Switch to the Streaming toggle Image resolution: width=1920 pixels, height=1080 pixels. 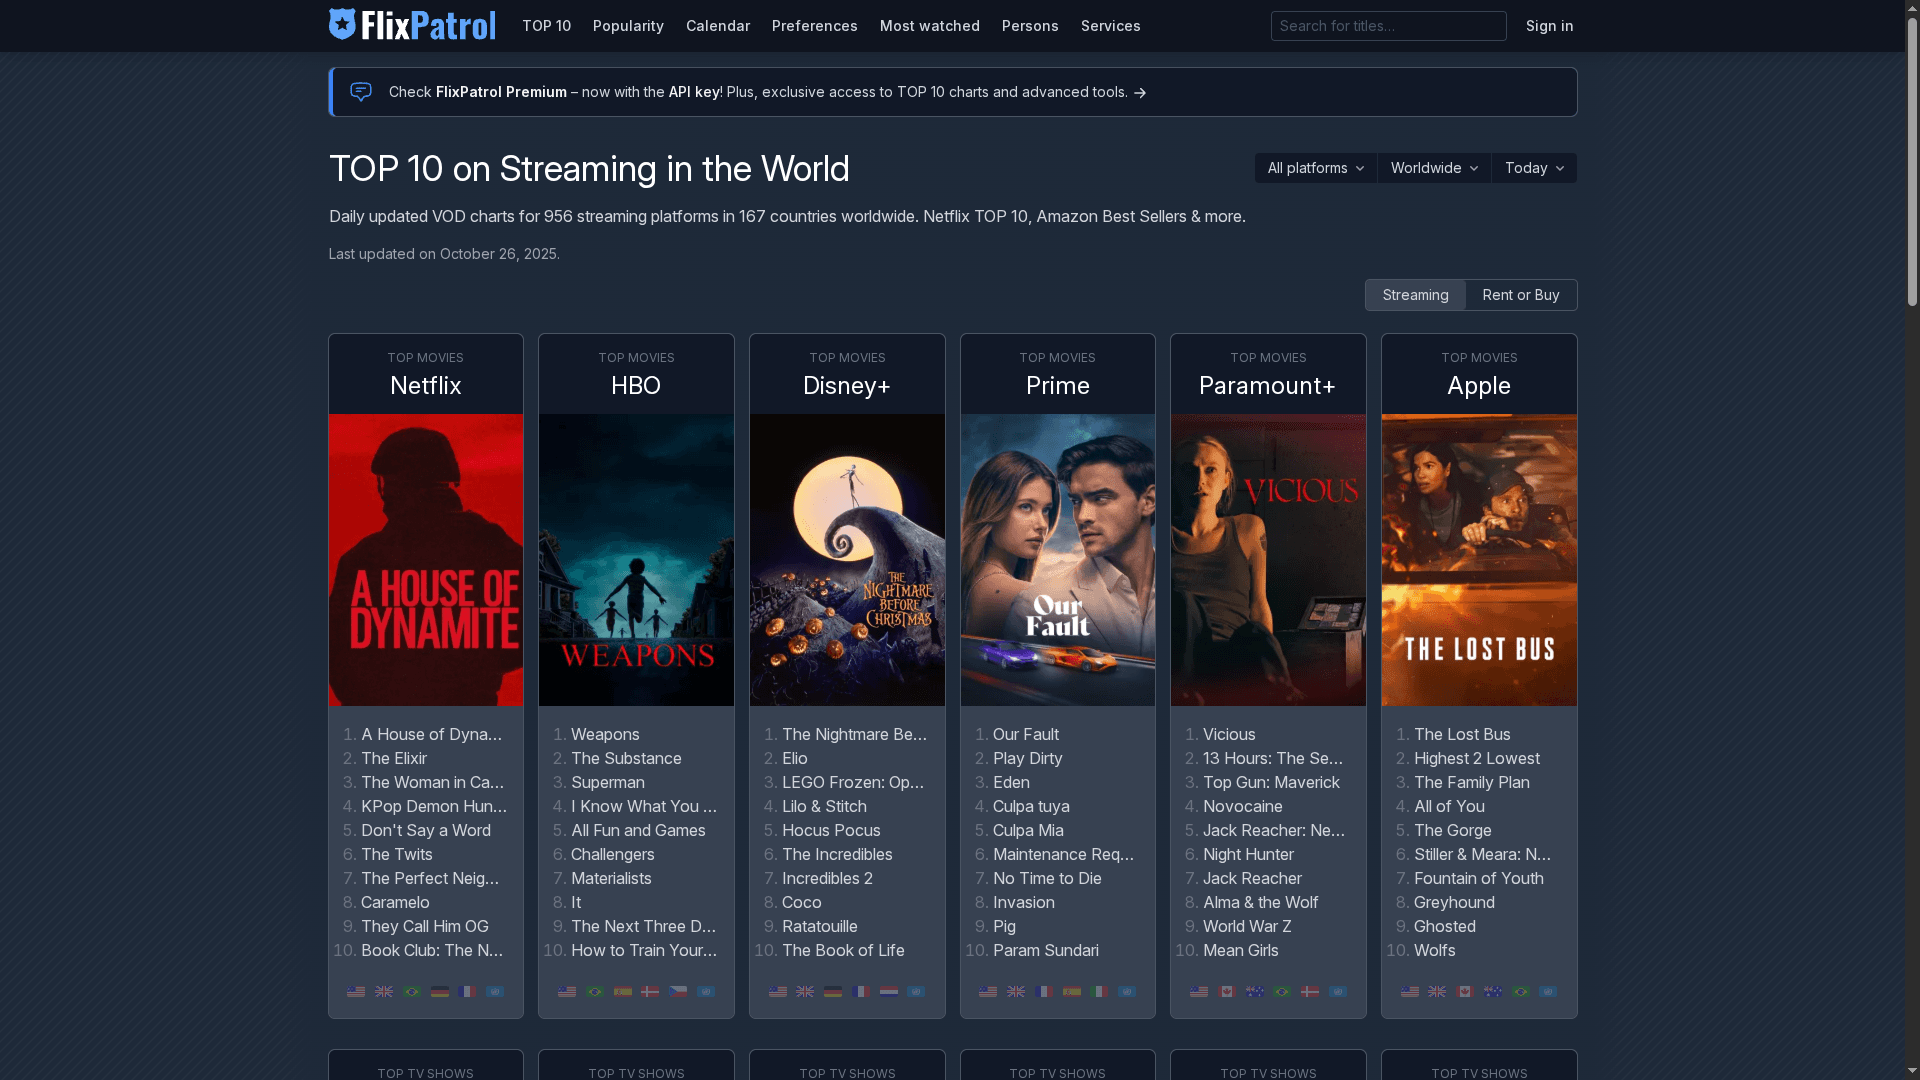pyautogui.click(x=1415, y=295)
